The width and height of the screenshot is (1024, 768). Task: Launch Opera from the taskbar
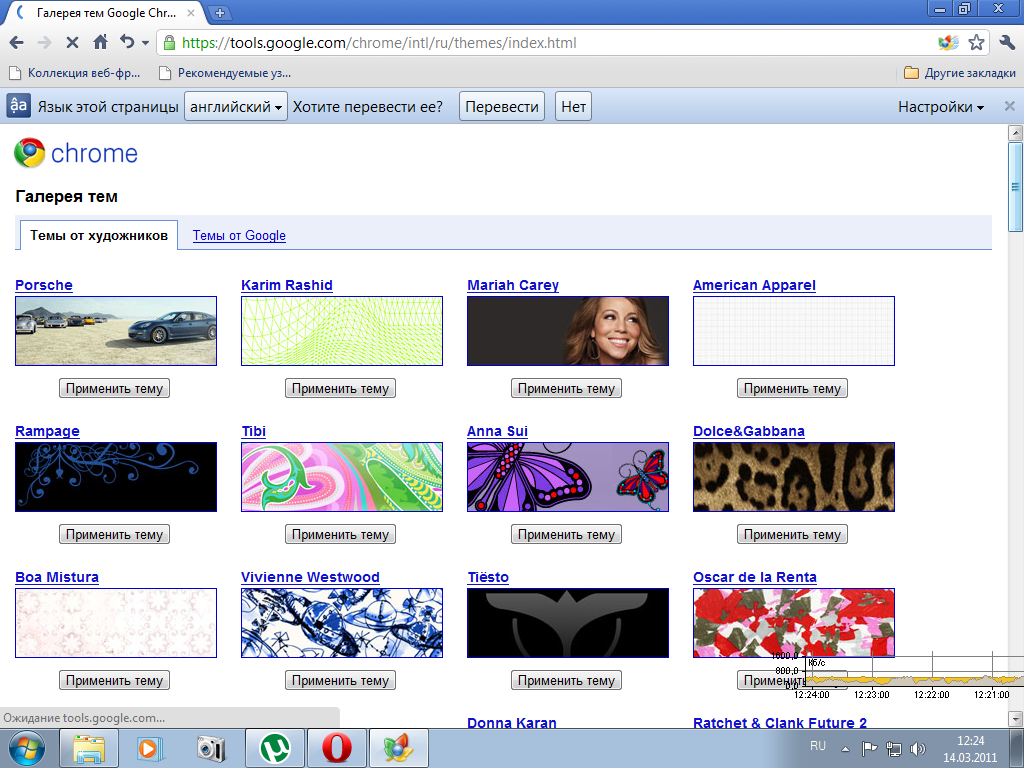(x=336, y=748)
